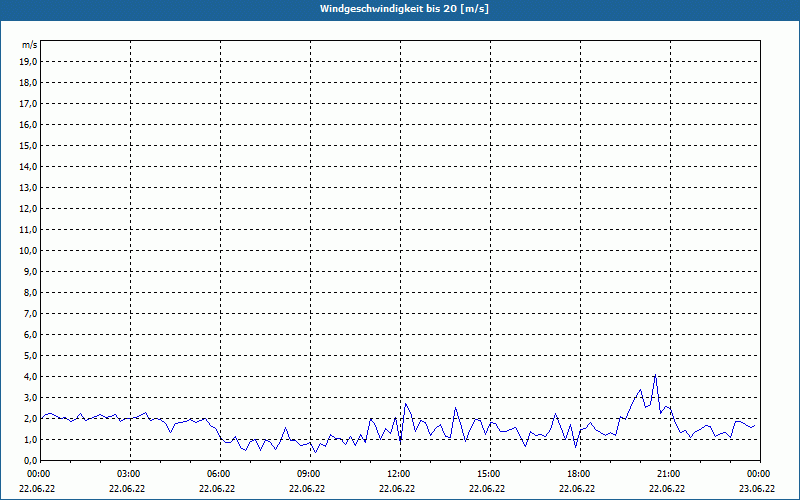Select the '7,0' y-axis label
Screen dimensions: 800x500
30,313
